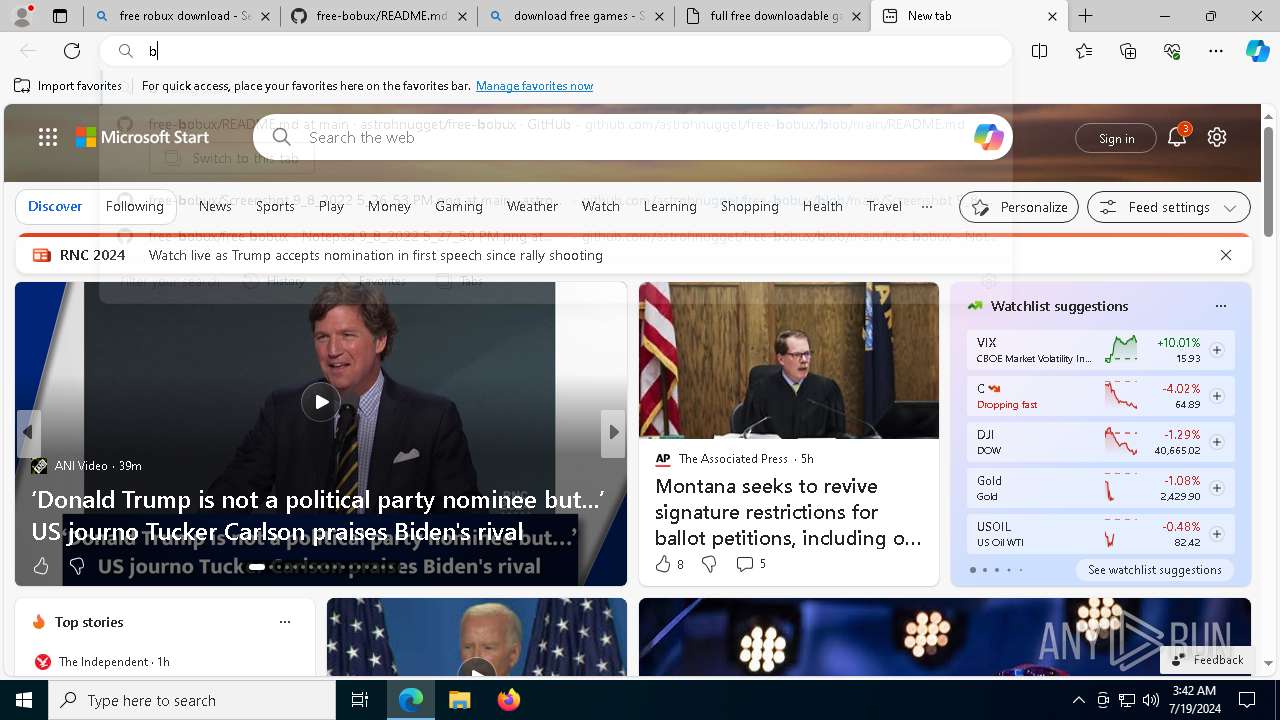Click the Copilot icon in web search box
1280x720 pixels.
pos(988,137)
